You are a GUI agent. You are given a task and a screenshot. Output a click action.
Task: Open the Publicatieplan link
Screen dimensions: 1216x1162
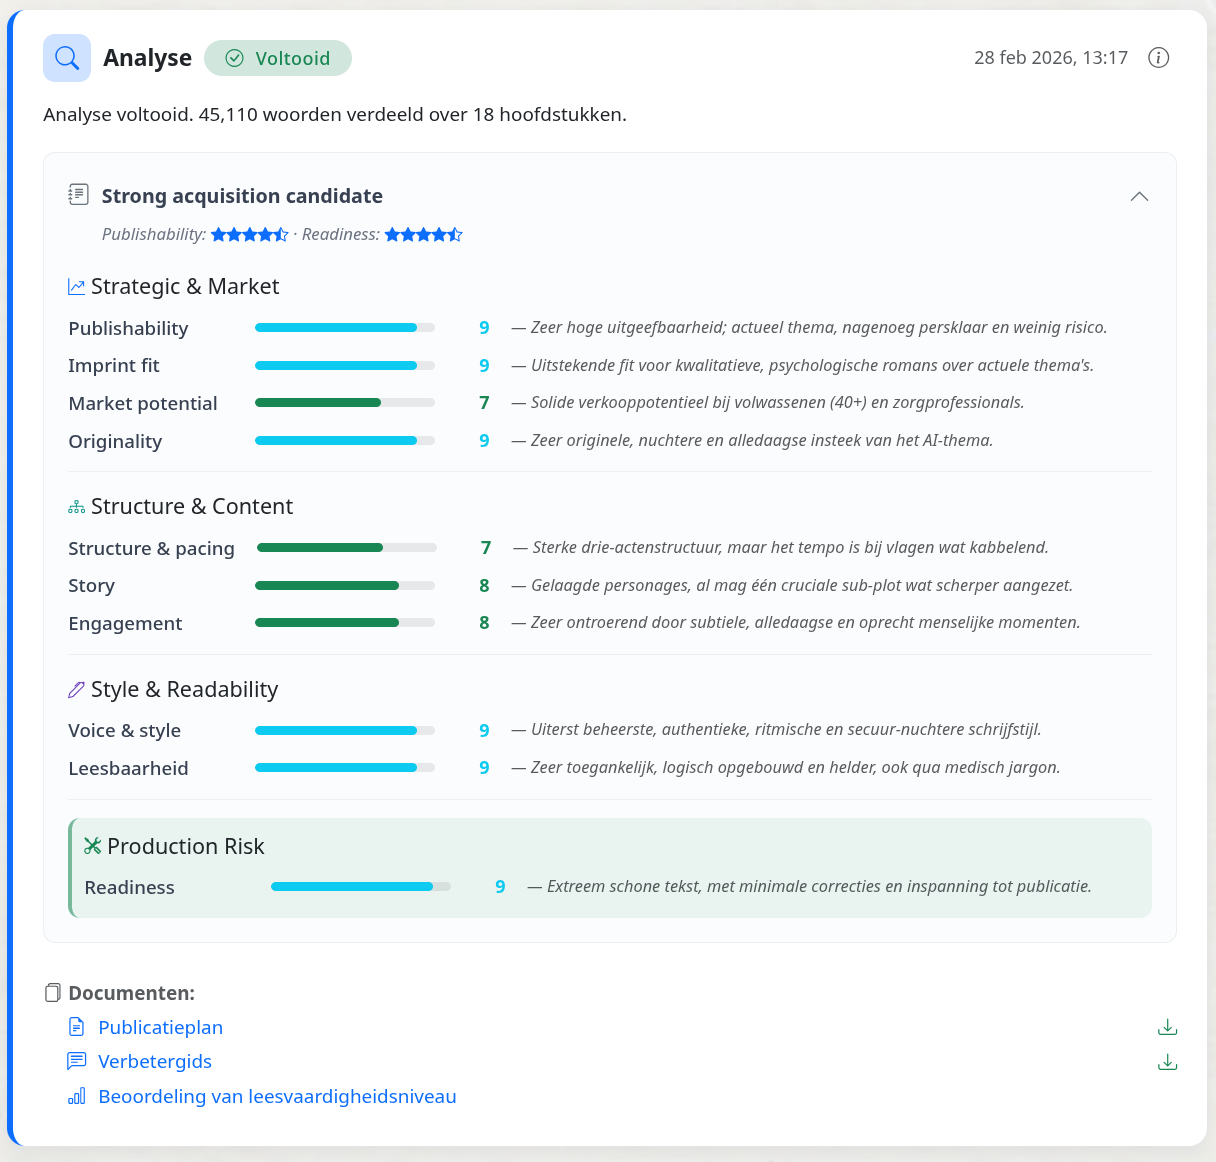[x=160, y=1027]
